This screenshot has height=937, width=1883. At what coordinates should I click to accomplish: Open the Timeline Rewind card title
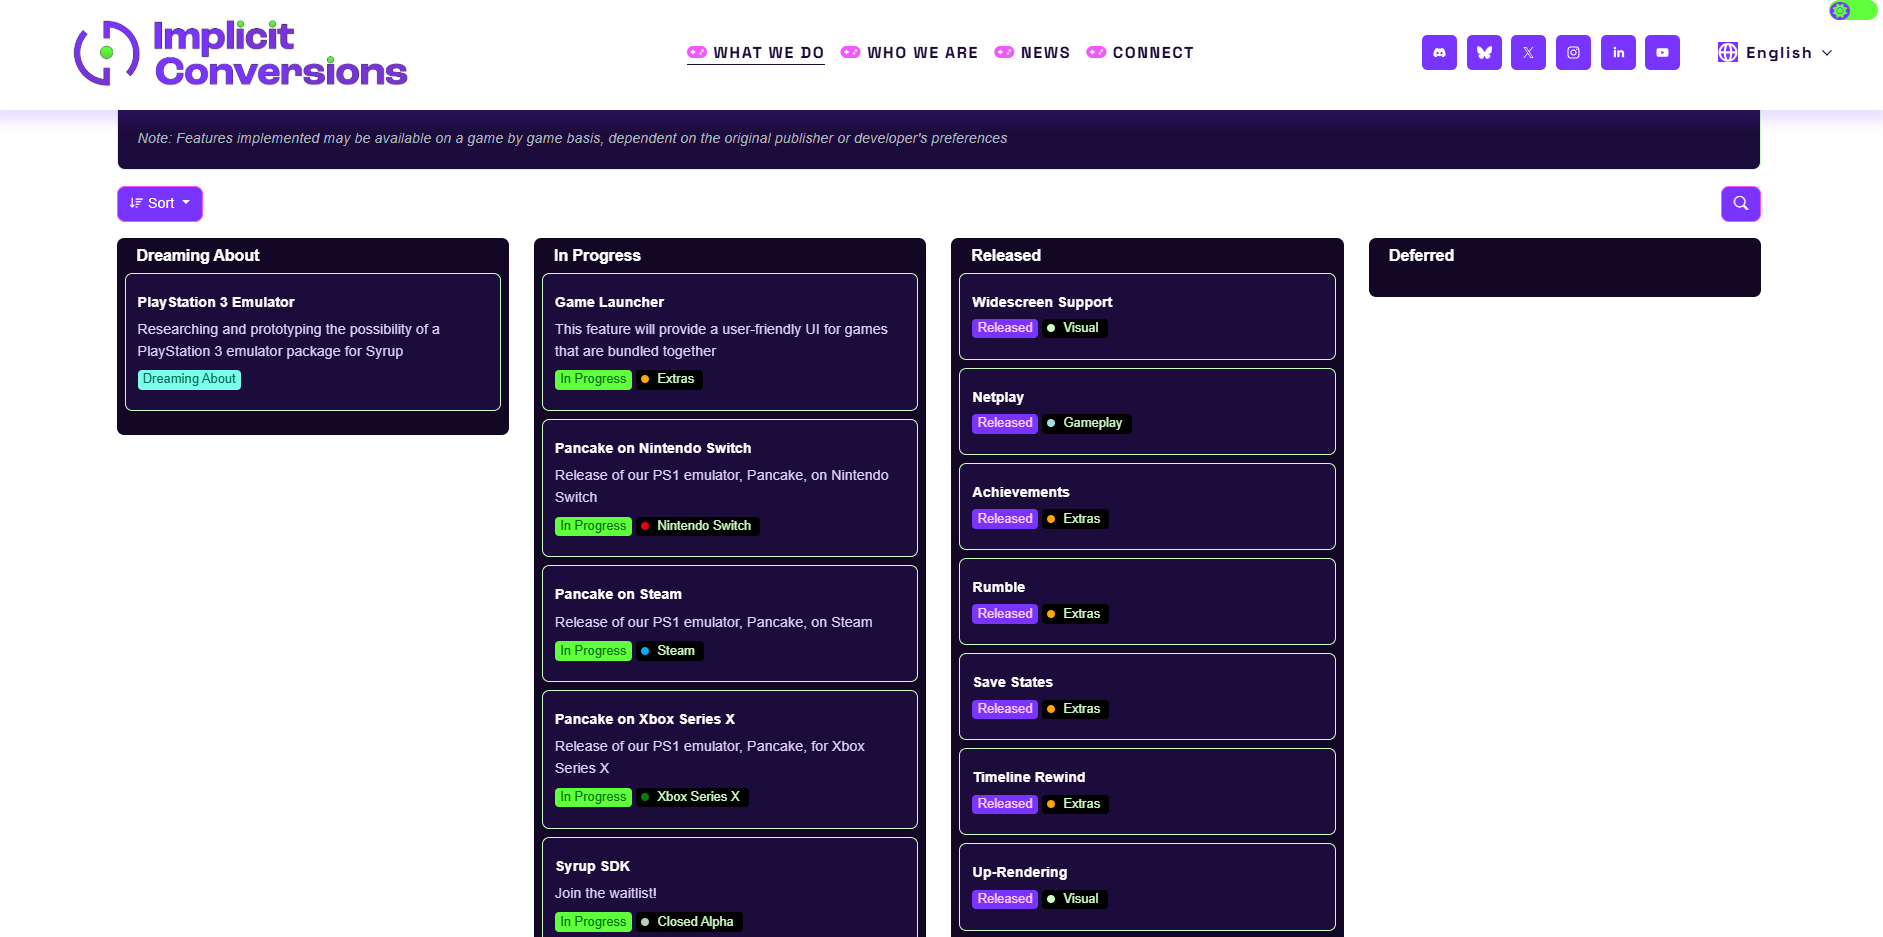(1029, 777)
